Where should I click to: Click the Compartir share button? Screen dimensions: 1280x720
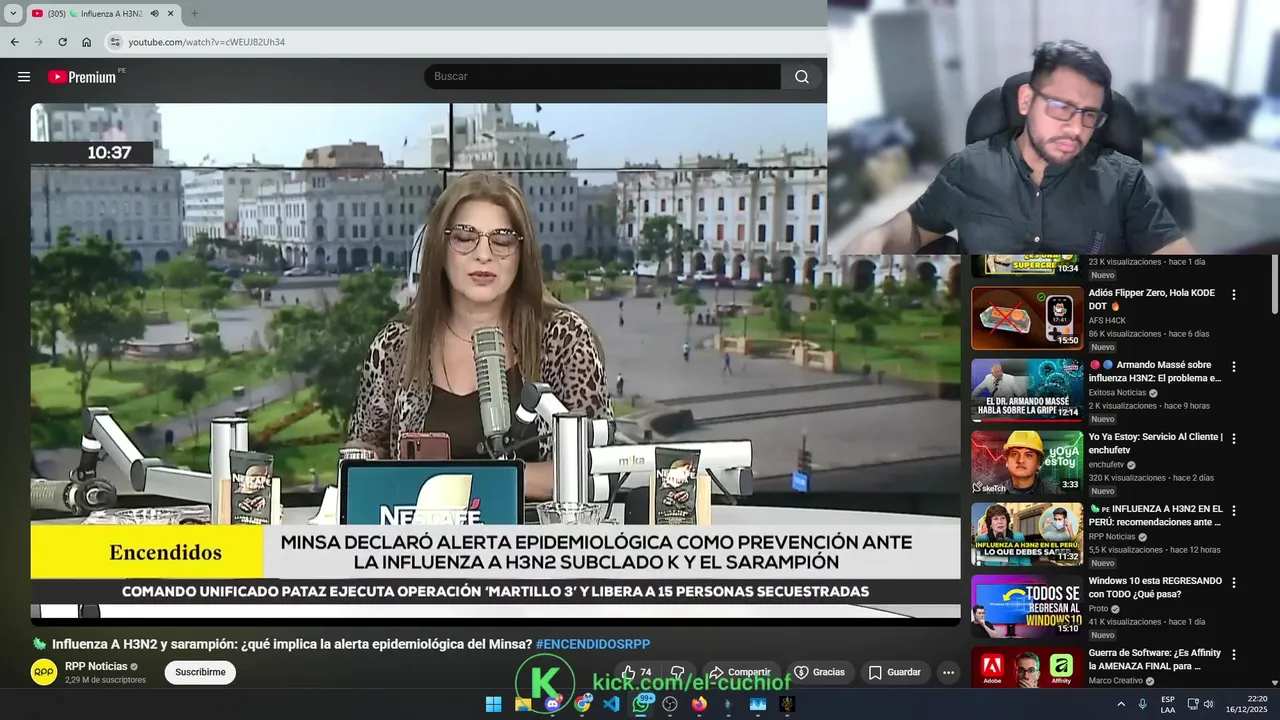coord(739,672)
